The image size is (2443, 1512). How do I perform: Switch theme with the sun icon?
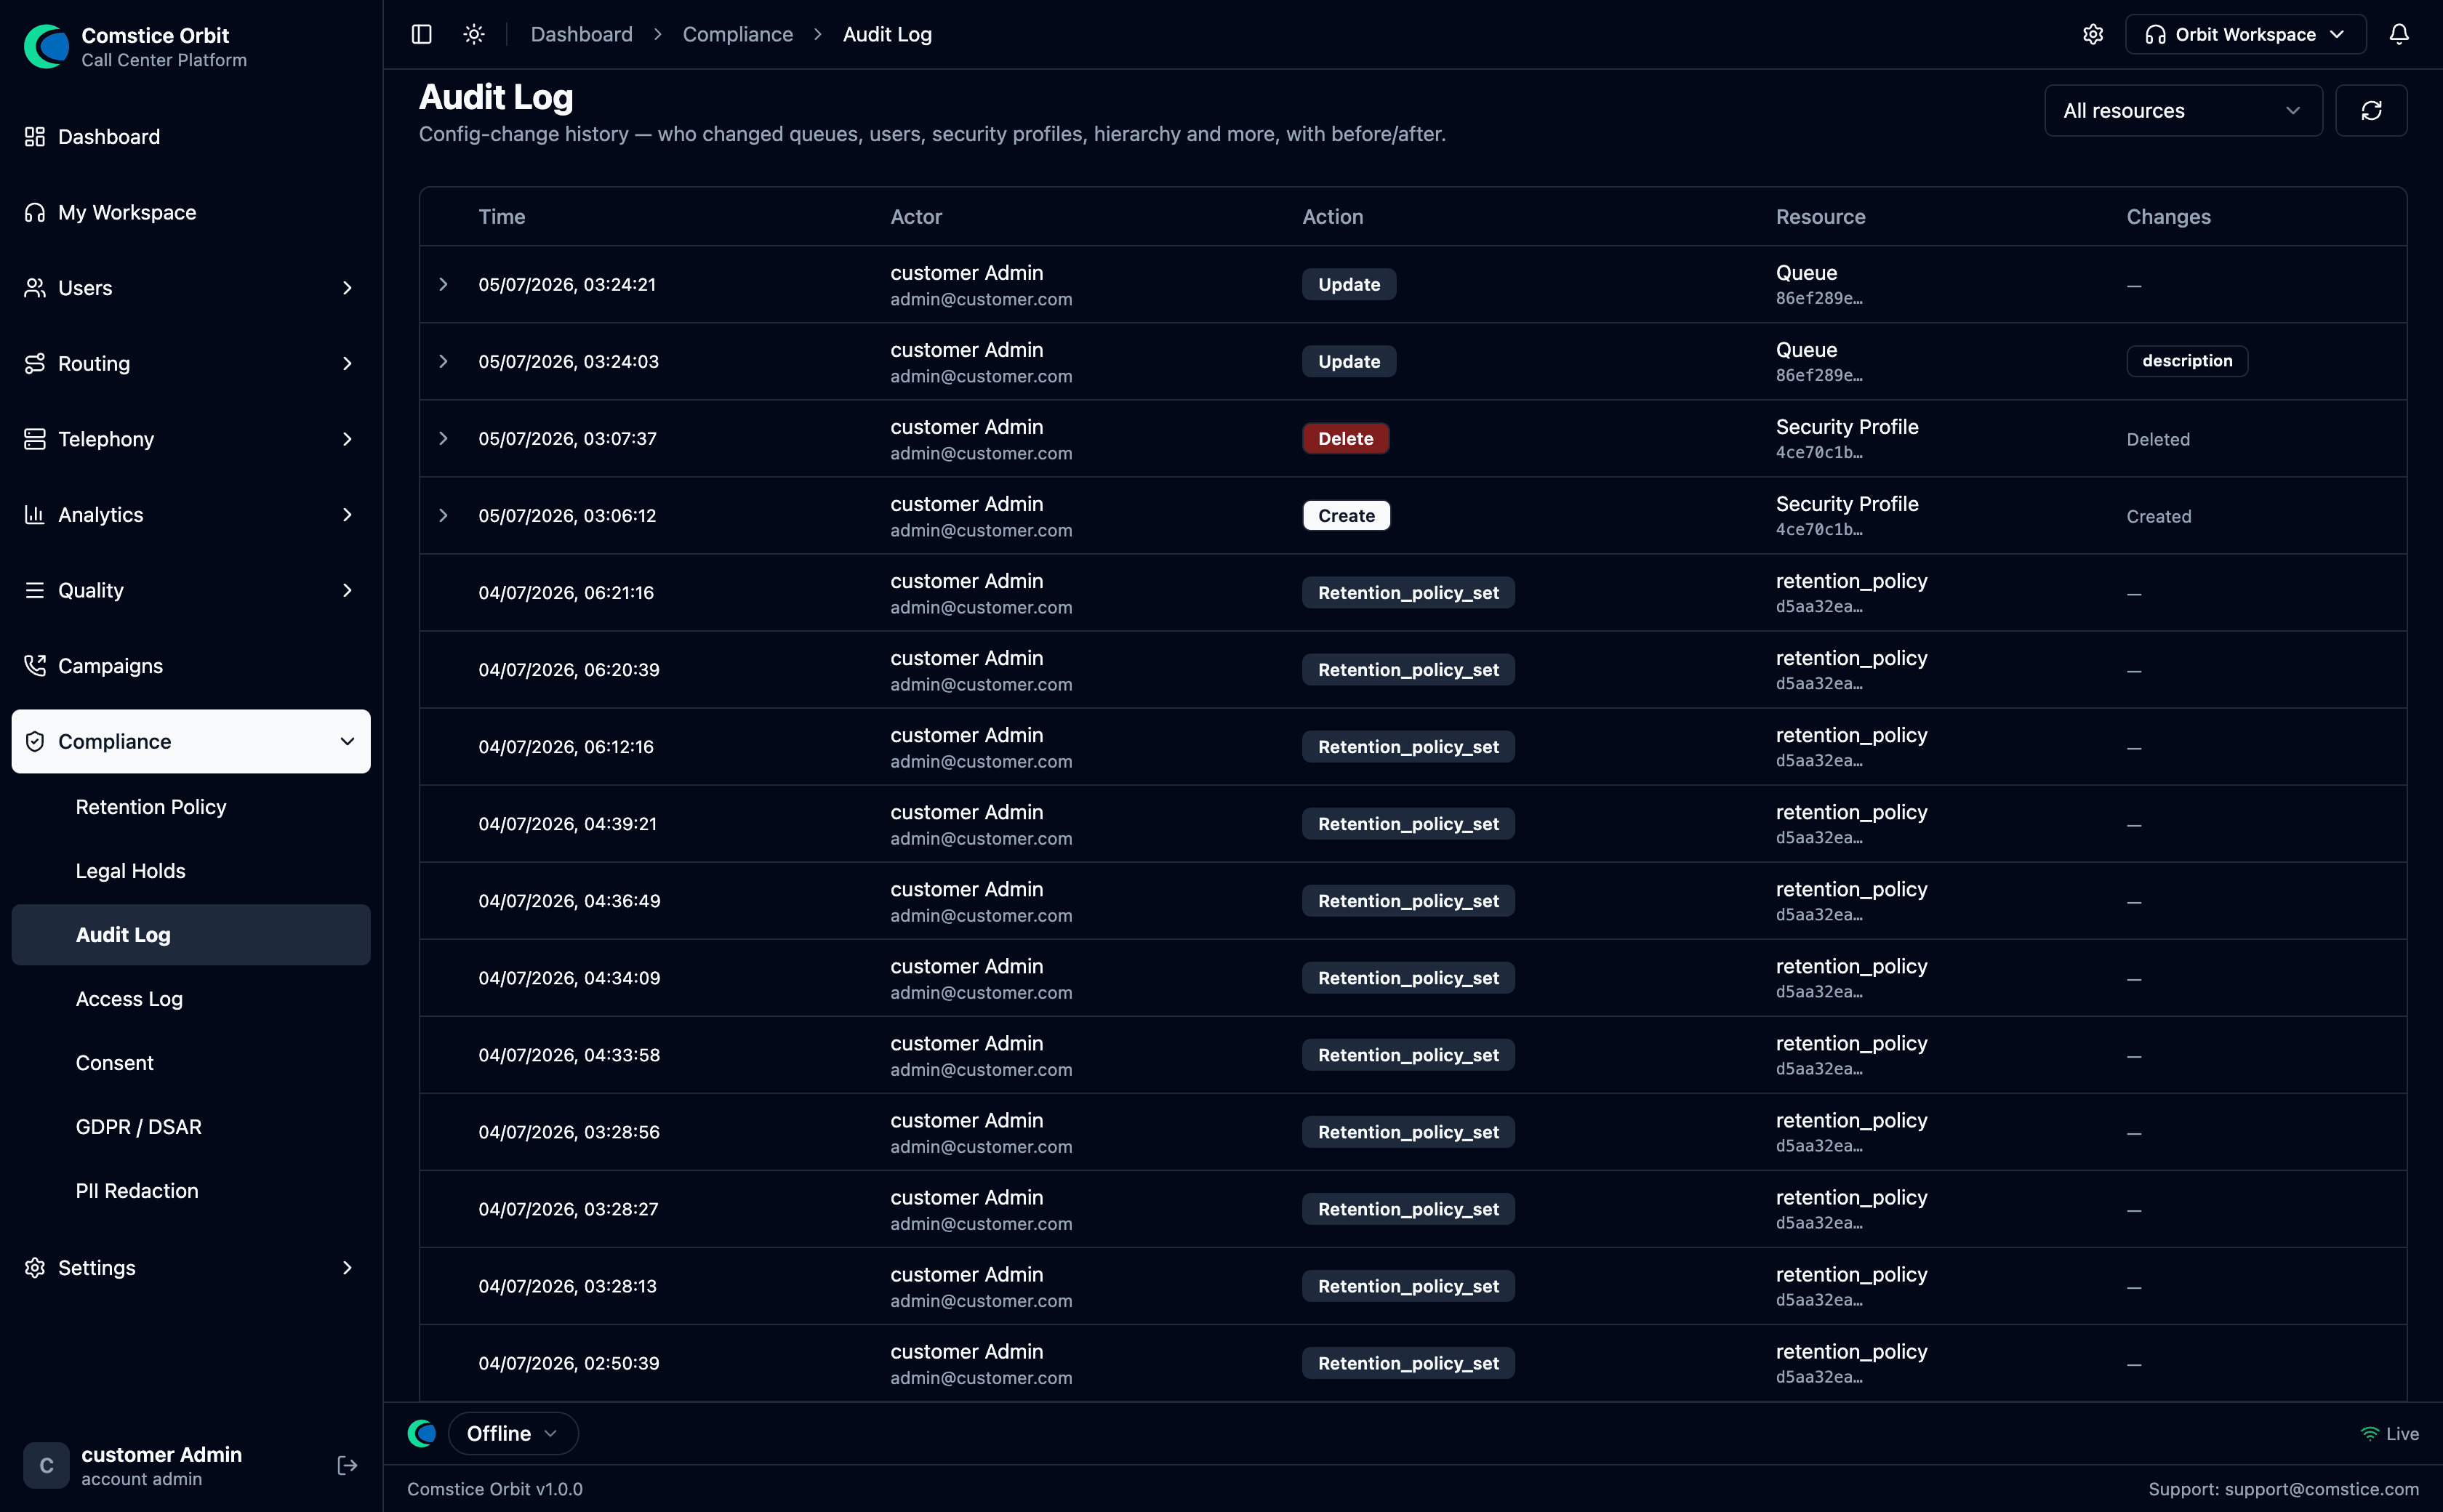point(474,34)
